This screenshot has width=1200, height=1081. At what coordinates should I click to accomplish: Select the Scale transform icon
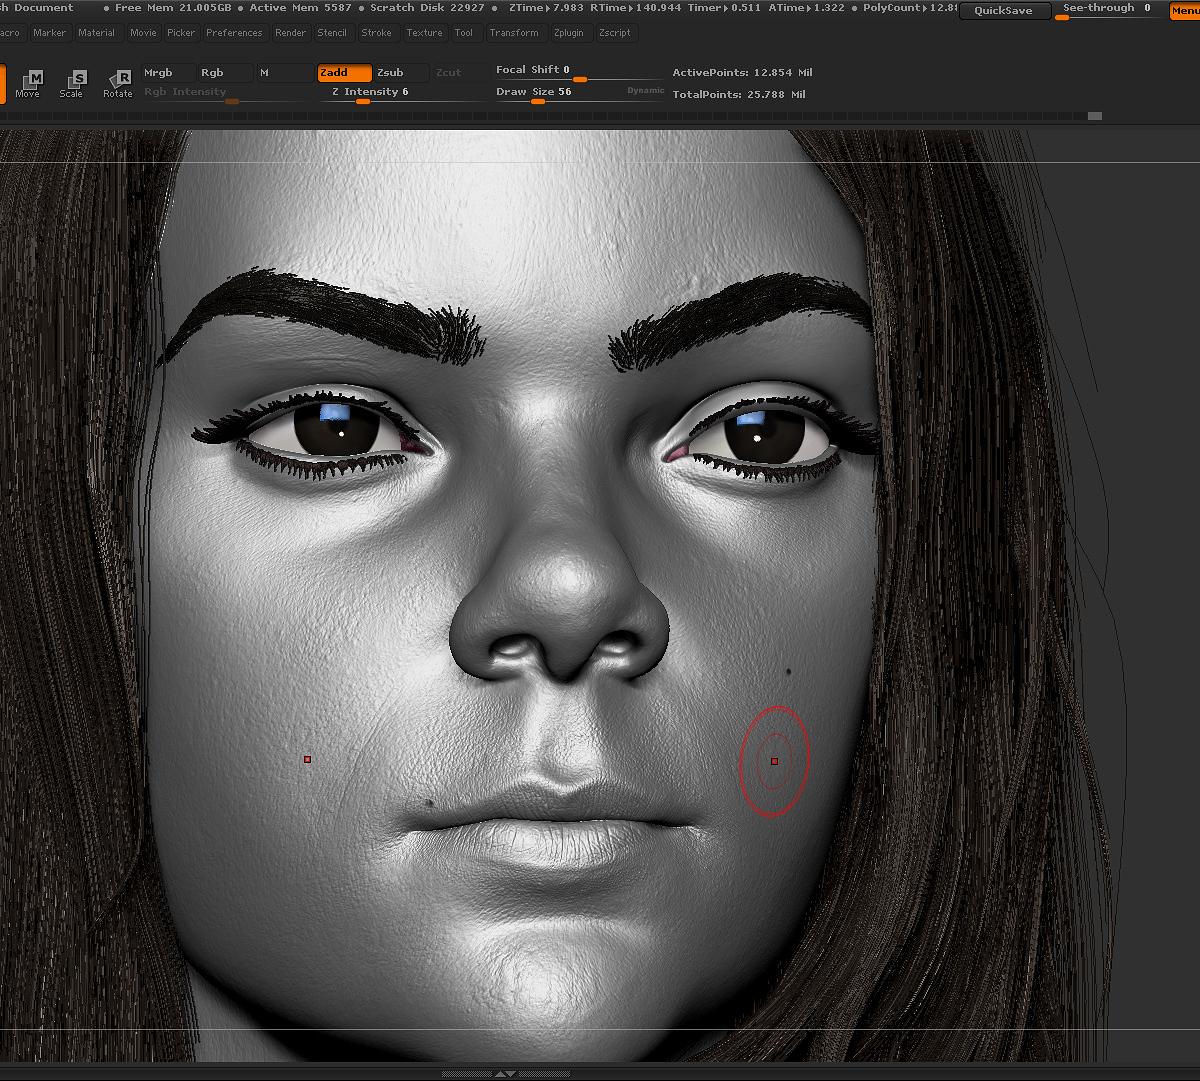72,84
